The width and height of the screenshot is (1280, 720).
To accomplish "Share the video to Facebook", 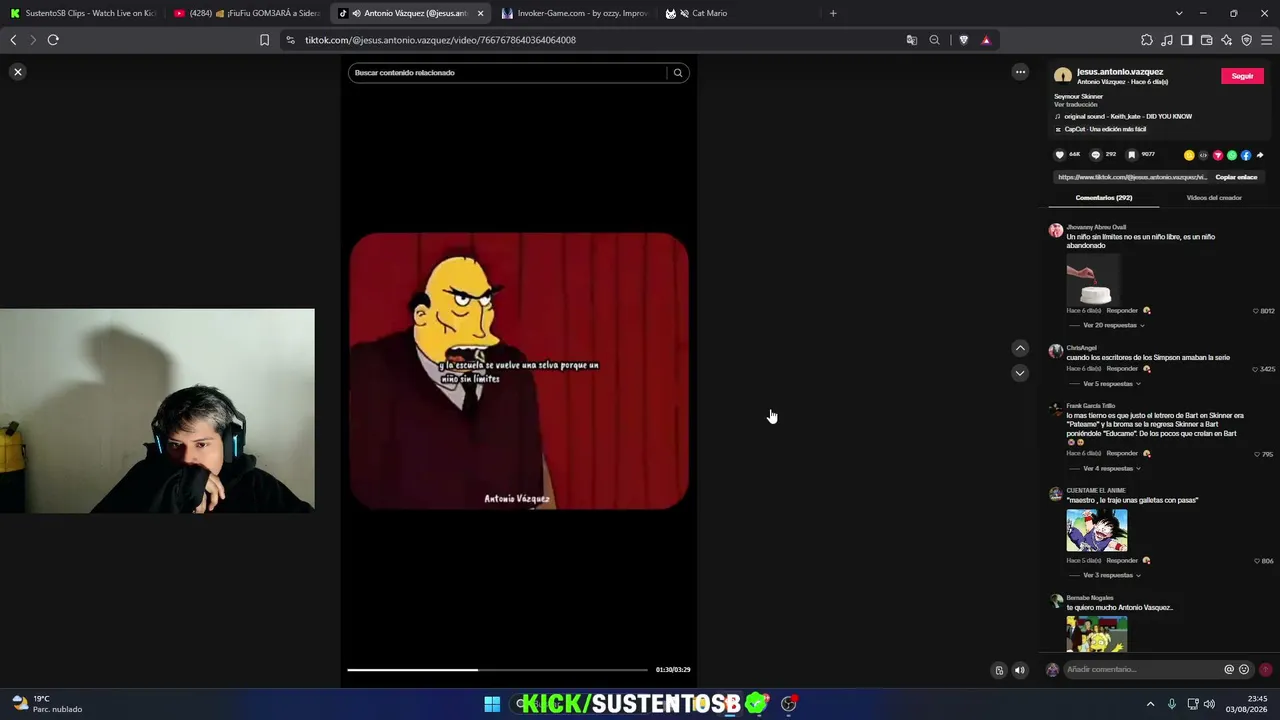I will [1246, 155].
